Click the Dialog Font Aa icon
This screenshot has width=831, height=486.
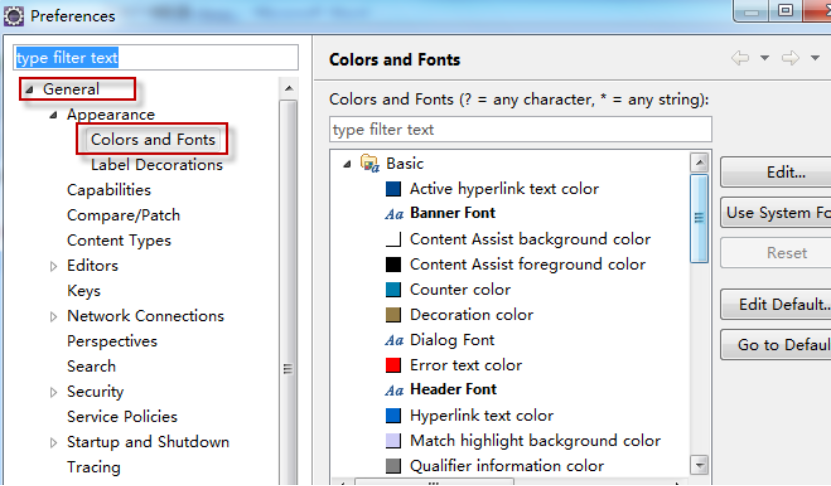coord(394,340)
